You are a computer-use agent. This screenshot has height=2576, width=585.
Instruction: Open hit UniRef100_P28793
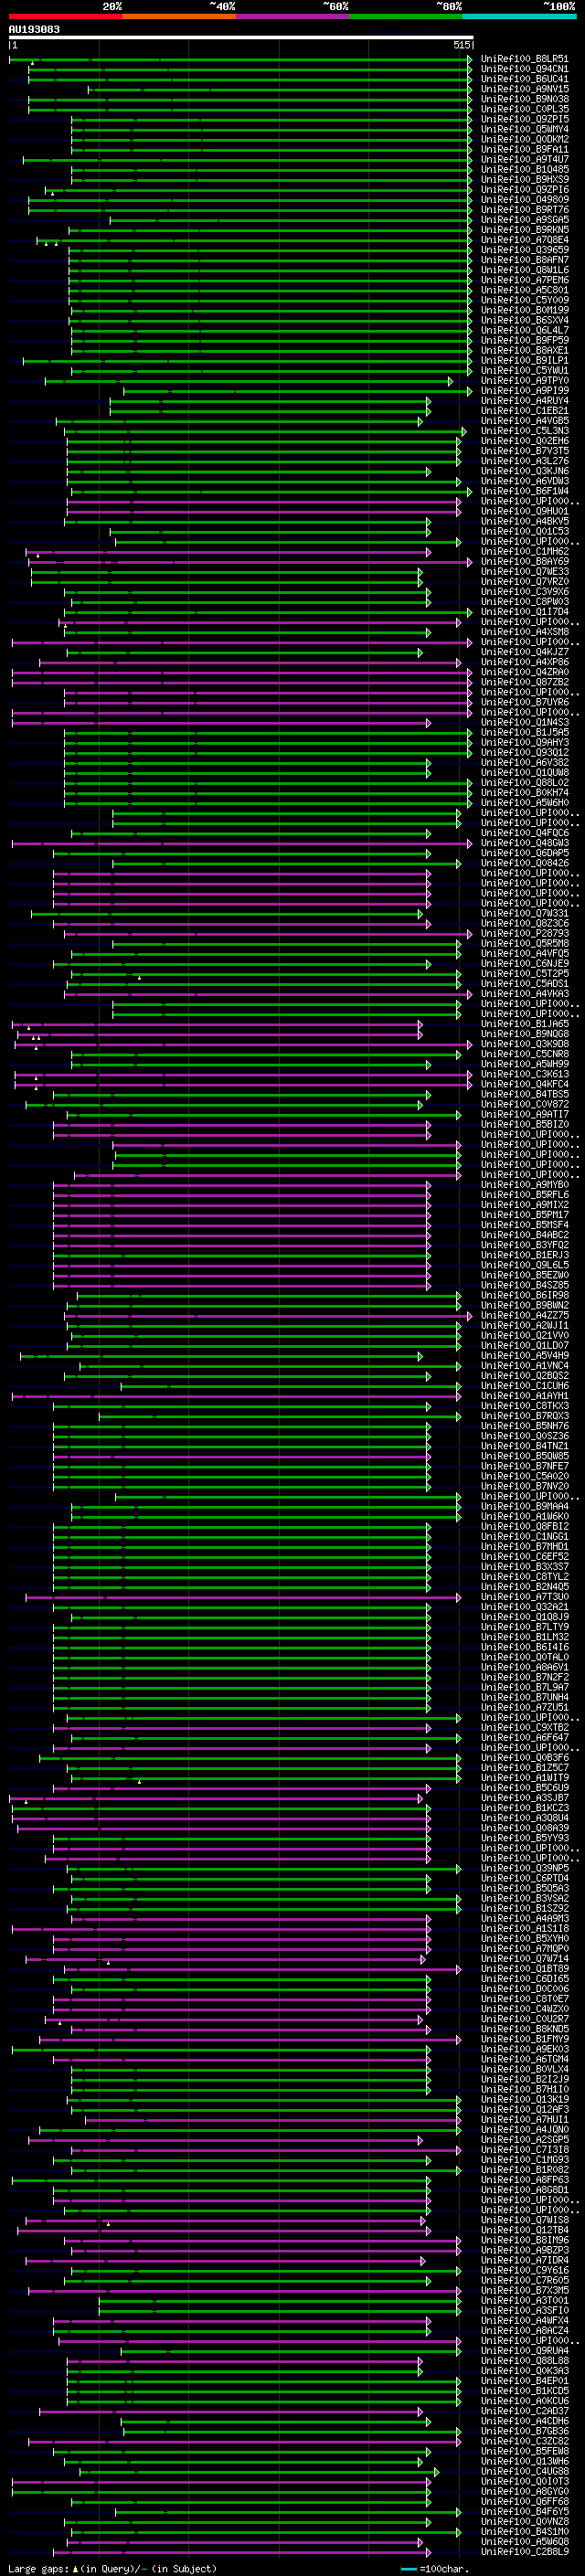click(525, 934)
